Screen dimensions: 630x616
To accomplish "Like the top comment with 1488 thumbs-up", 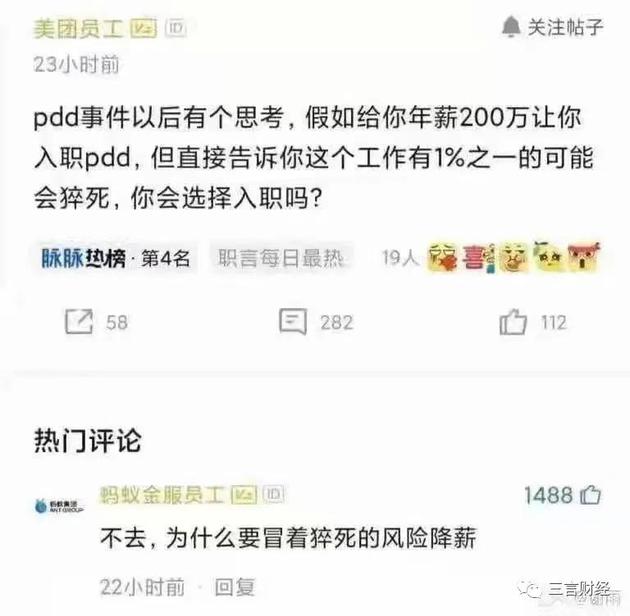I will [x=591, y=495].
